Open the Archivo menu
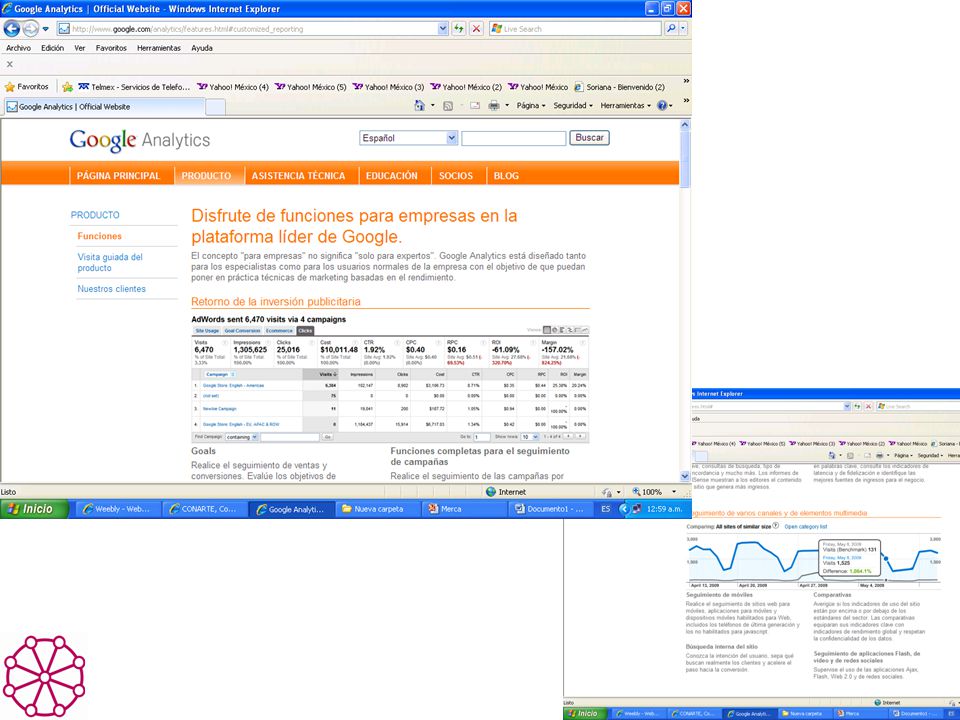The height and width of the screenshot is (720, 960). (x=18, y=48)
